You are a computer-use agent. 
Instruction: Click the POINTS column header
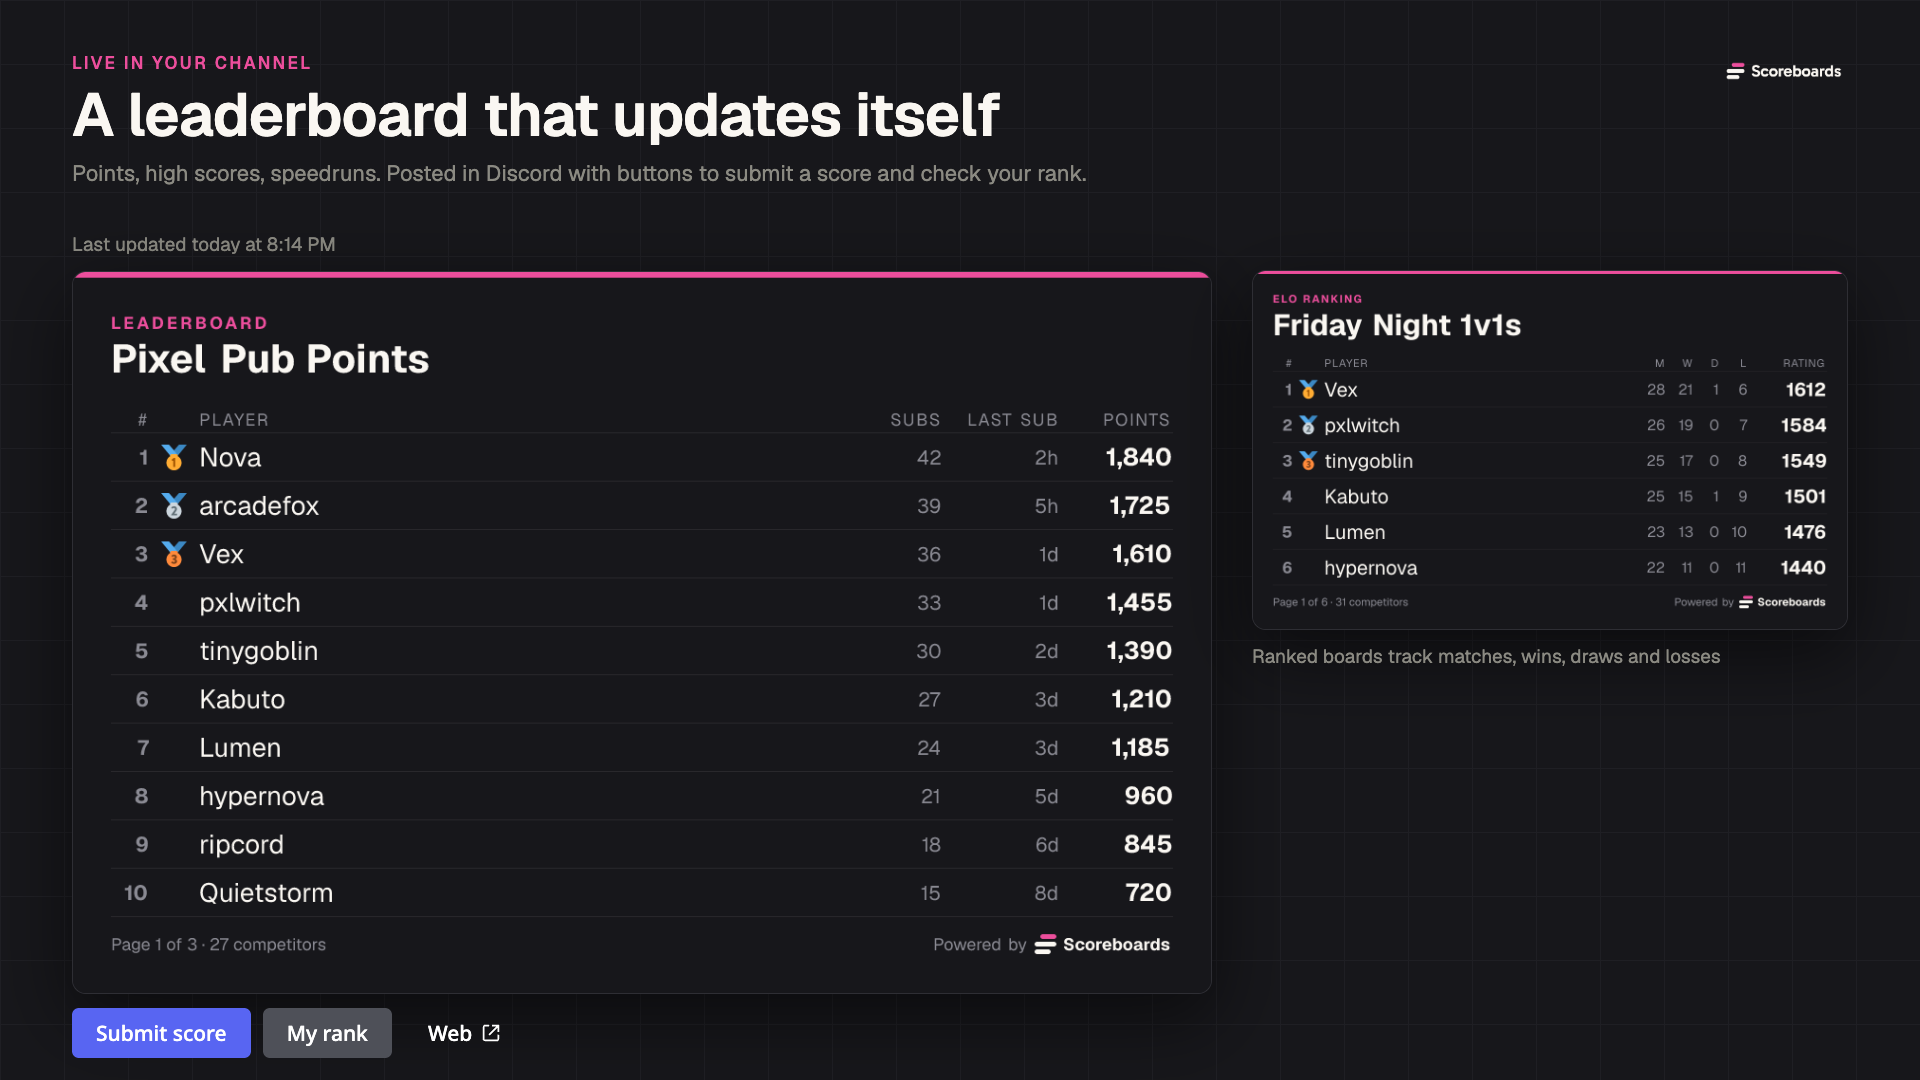pyautogui.click(x=1136, y=420)
